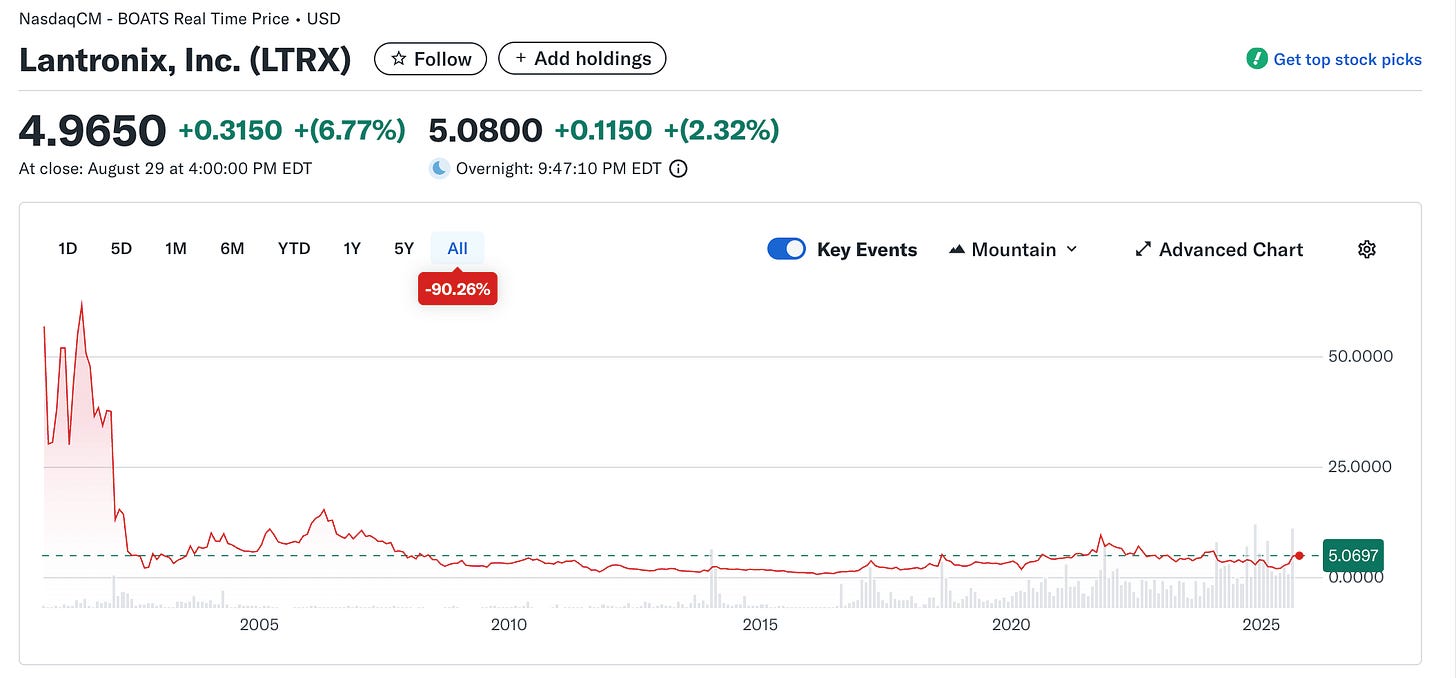Viewport: 1456px width, 678px height.
Task: Click the NasdaqCM real time price text
Action: click(179, 18)
